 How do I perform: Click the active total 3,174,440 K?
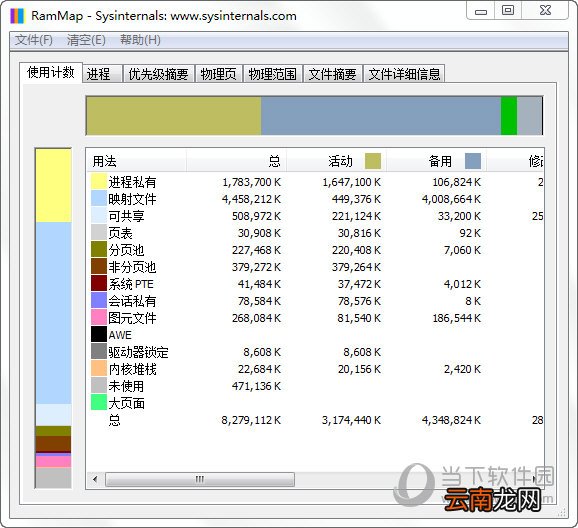(351, 420)
